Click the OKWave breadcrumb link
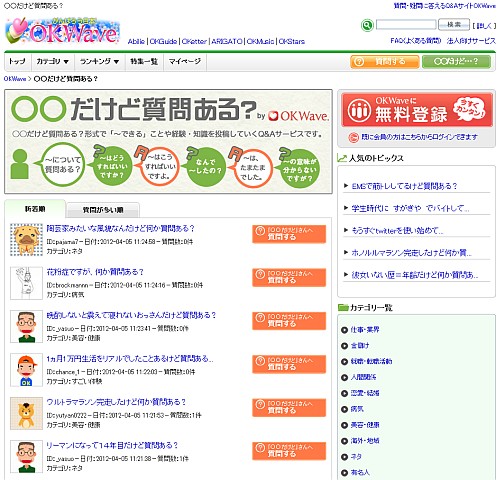The width and height of the screenshot is (503, 480). pos(15,79)
